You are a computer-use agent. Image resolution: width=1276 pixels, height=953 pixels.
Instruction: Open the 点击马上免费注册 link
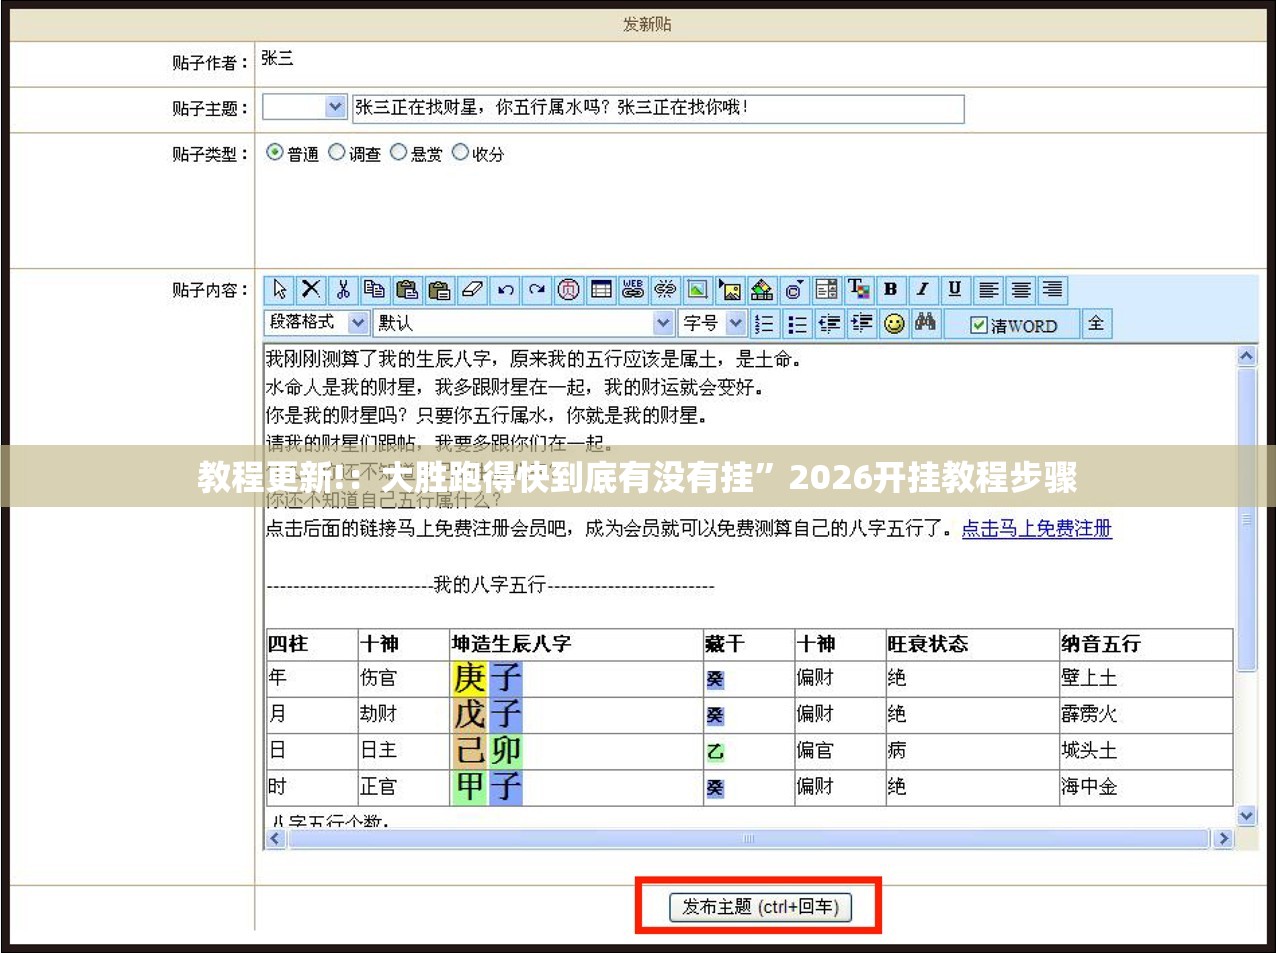1037,528
